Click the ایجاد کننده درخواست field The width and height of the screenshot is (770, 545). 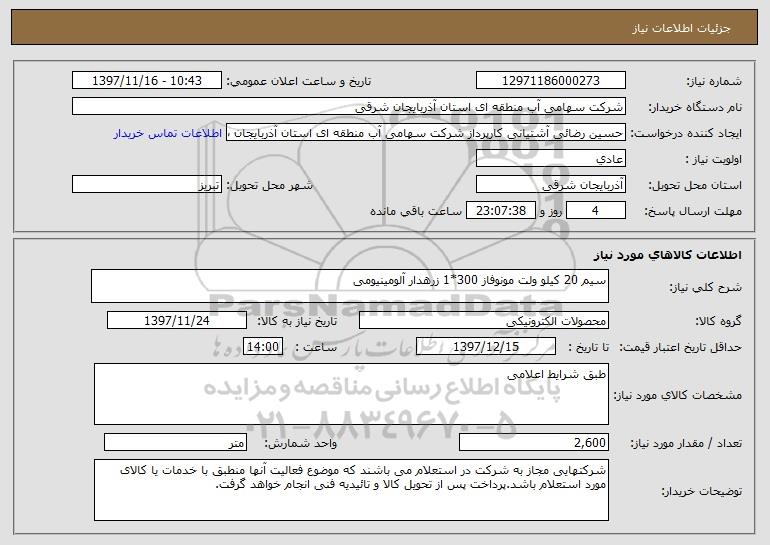426,133
